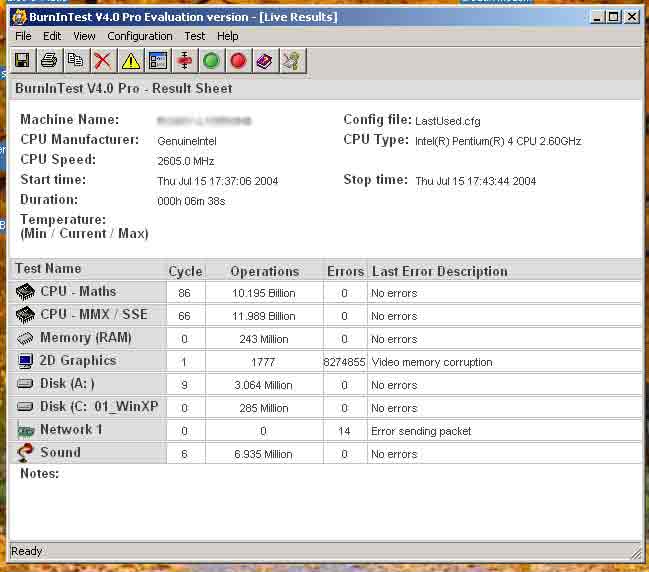Open the Test menu
This screenshot has height=572, width=649.
[x=195, y=36]
